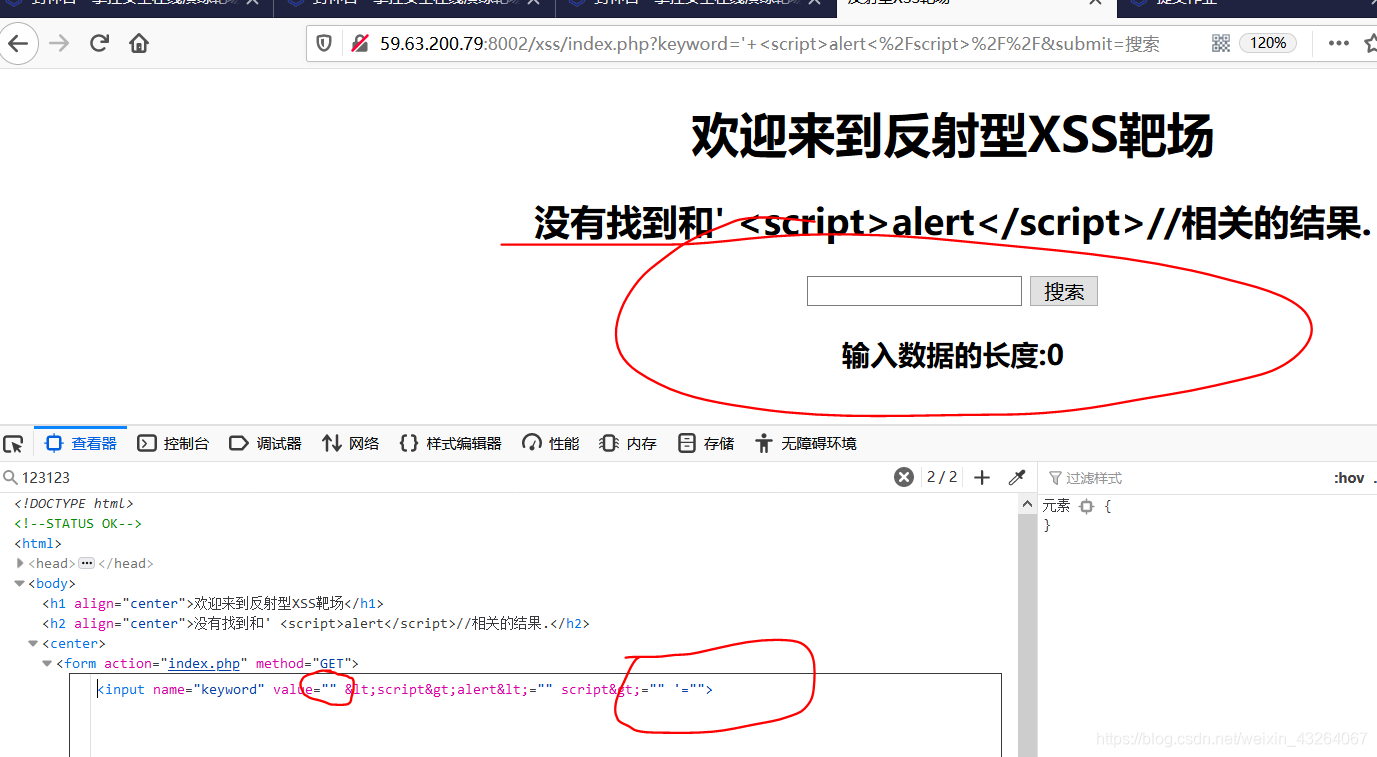Select the <html> node row
Image resolution: width=1377 pixels, height=757 pixels.
click(38, 543)
